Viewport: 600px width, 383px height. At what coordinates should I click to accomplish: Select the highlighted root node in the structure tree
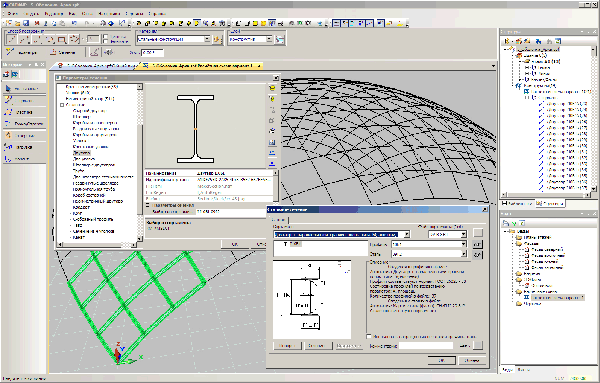pos(538,49)
